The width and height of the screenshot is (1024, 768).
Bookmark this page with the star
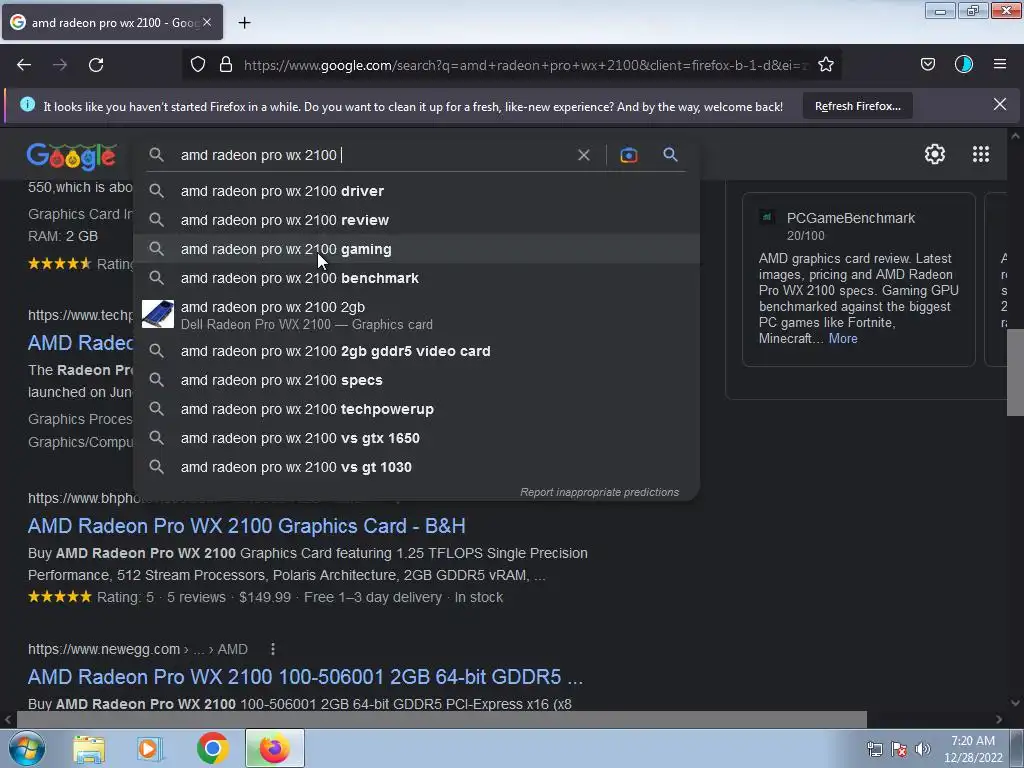(825, 65)
